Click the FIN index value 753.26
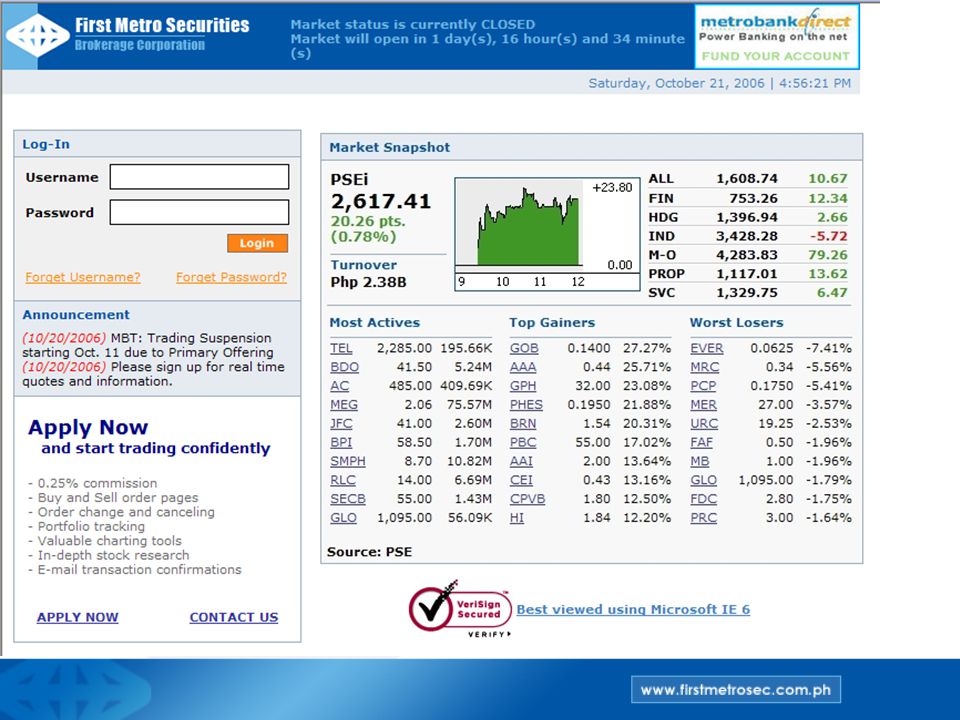The image size is (960, 720). [753, 198]
